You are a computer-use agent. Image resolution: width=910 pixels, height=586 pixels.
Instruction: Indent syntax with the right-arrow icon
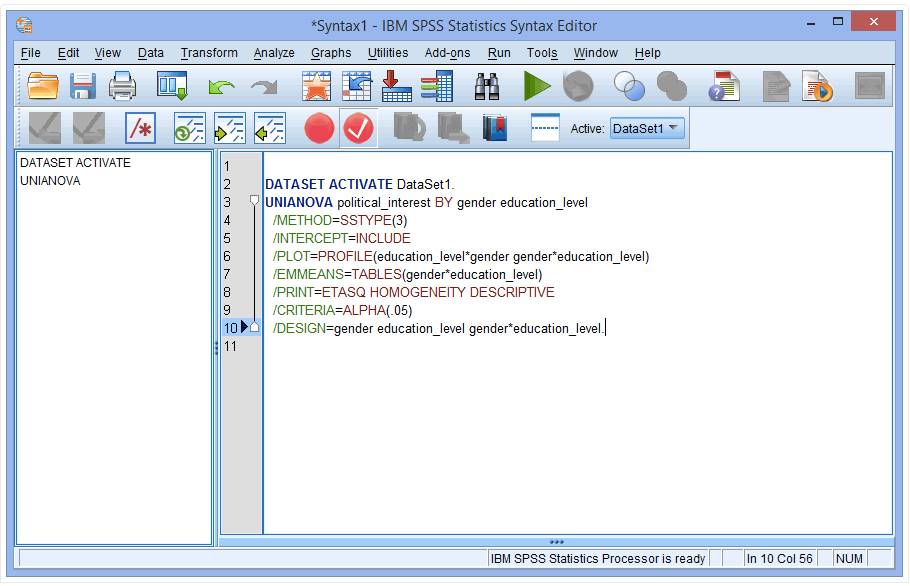point(229,128)
